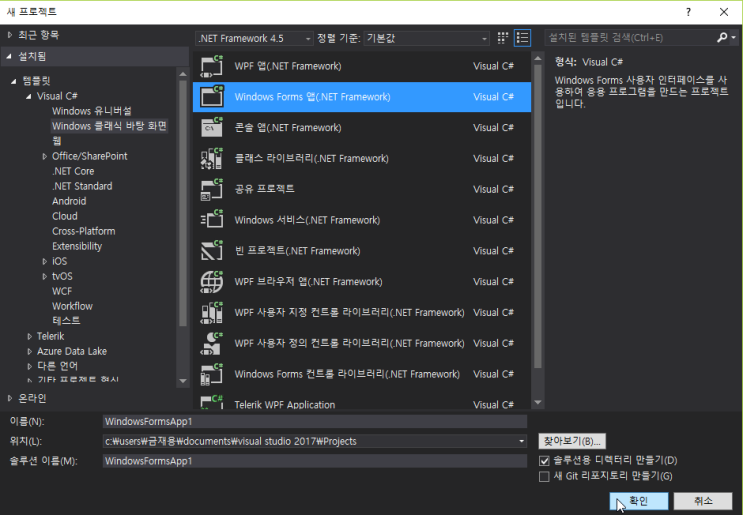Screen dimensions: 743x515
Task: Select Windows Forms 컨트롤 라이브러리 icon
Action: 212,374
